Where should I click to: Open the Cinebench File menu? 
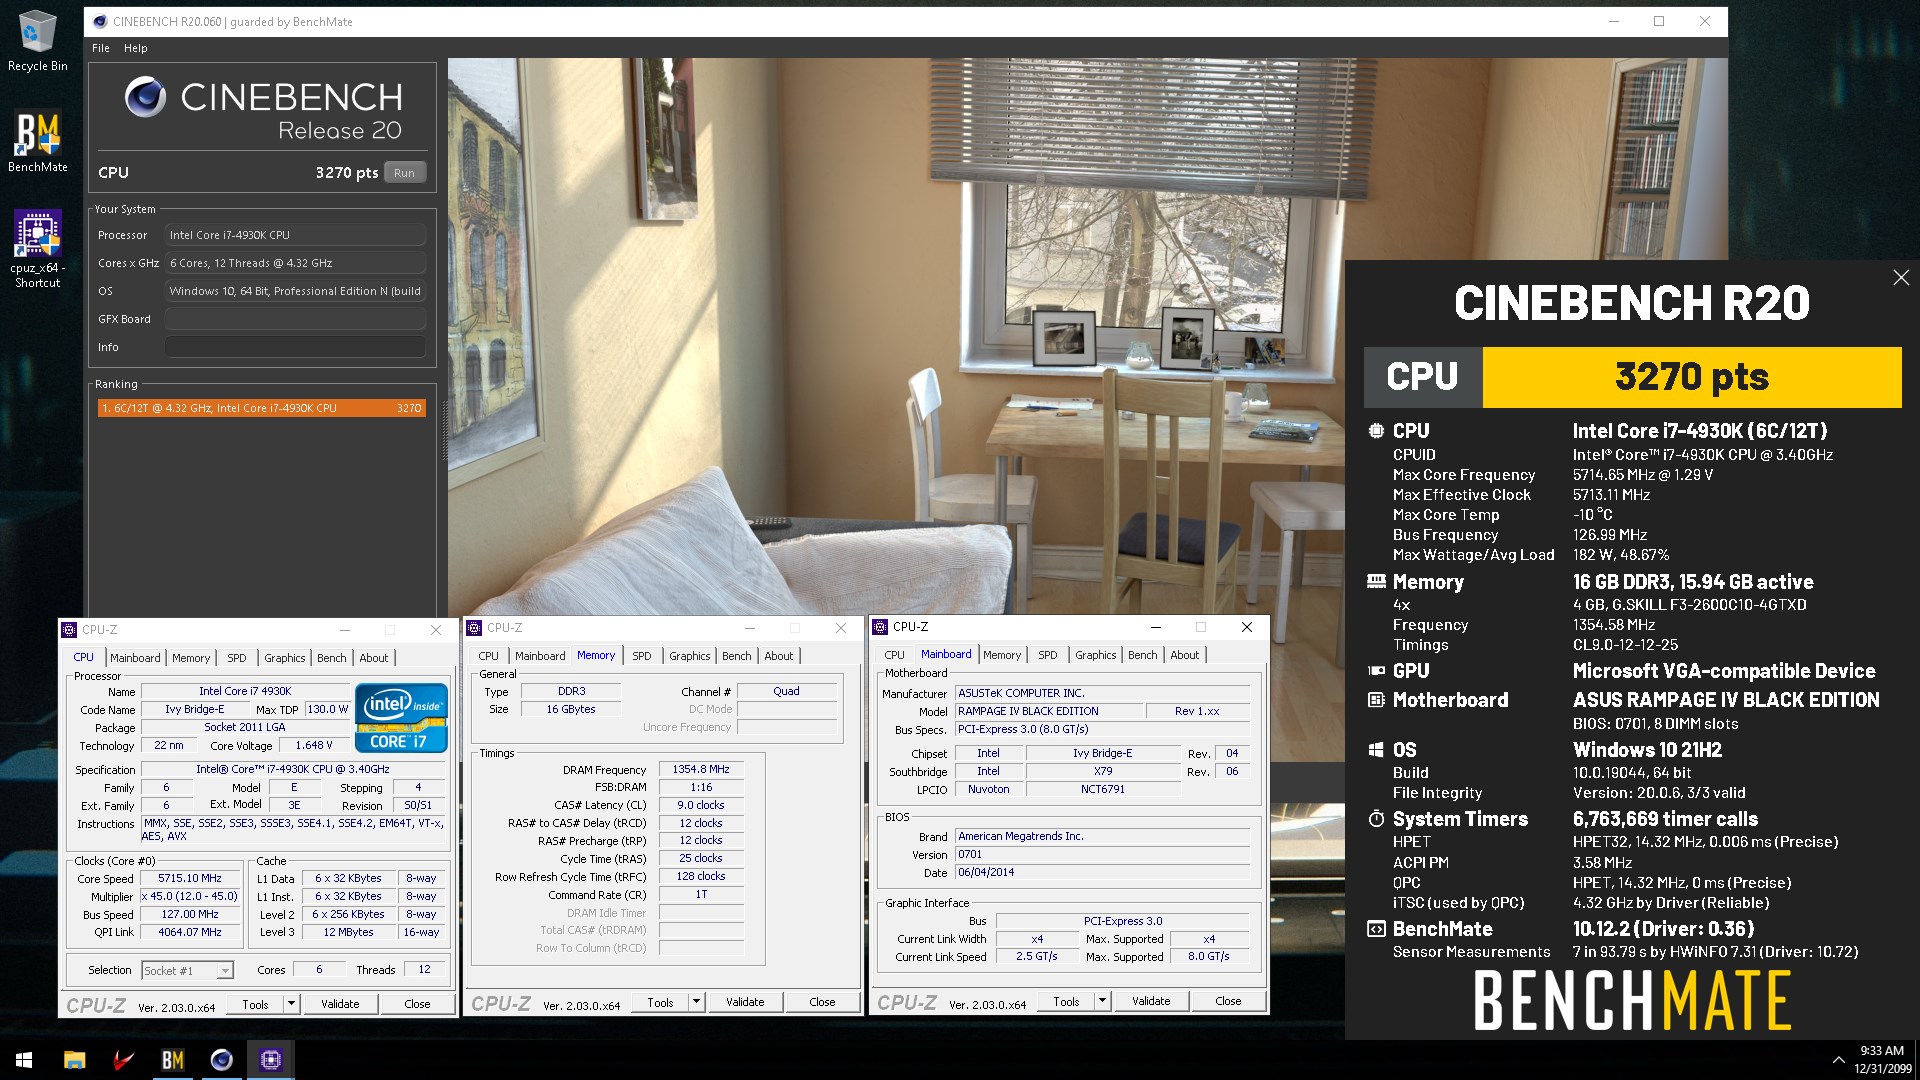(x=101, y=48)
